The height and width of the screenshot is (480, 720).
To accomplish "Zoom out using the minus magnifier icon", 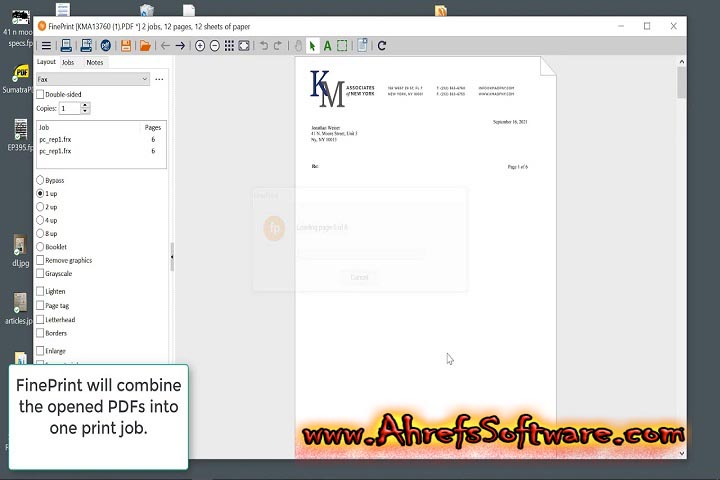I will (214, 45).
